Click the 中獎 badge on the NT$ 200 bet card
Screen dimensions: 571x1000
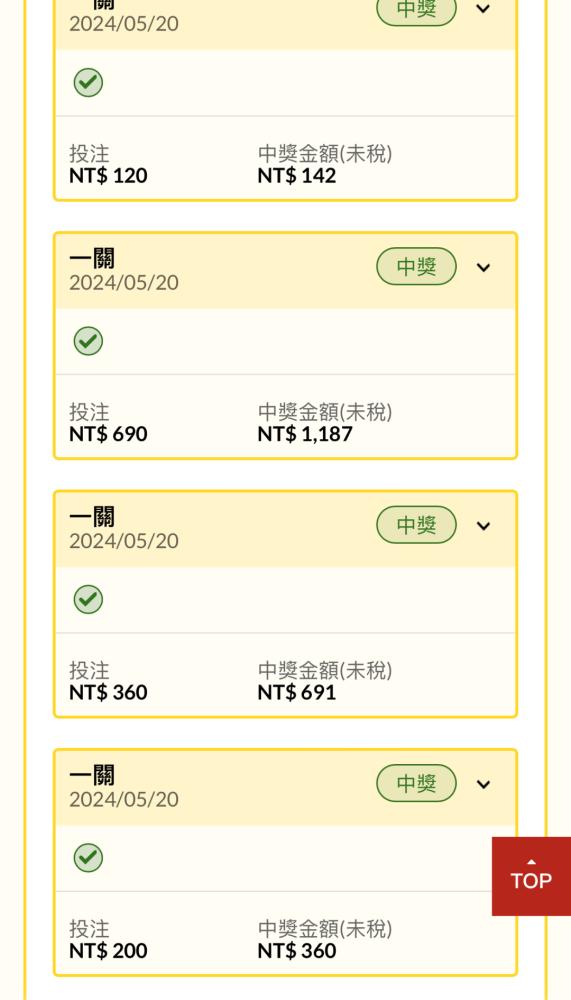(x=417, y=783)
